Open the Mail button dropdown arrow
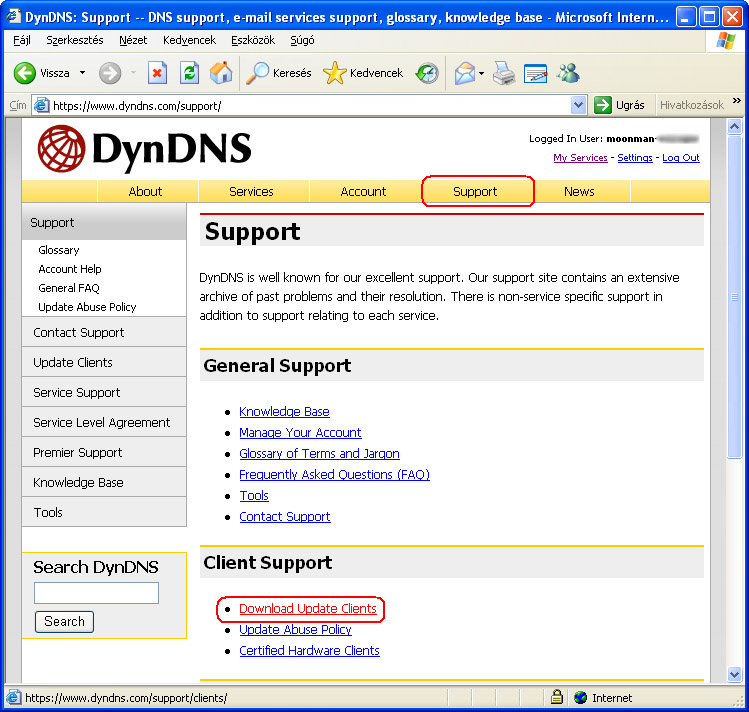This screenshot has width=749, height=712. point(481,74)
